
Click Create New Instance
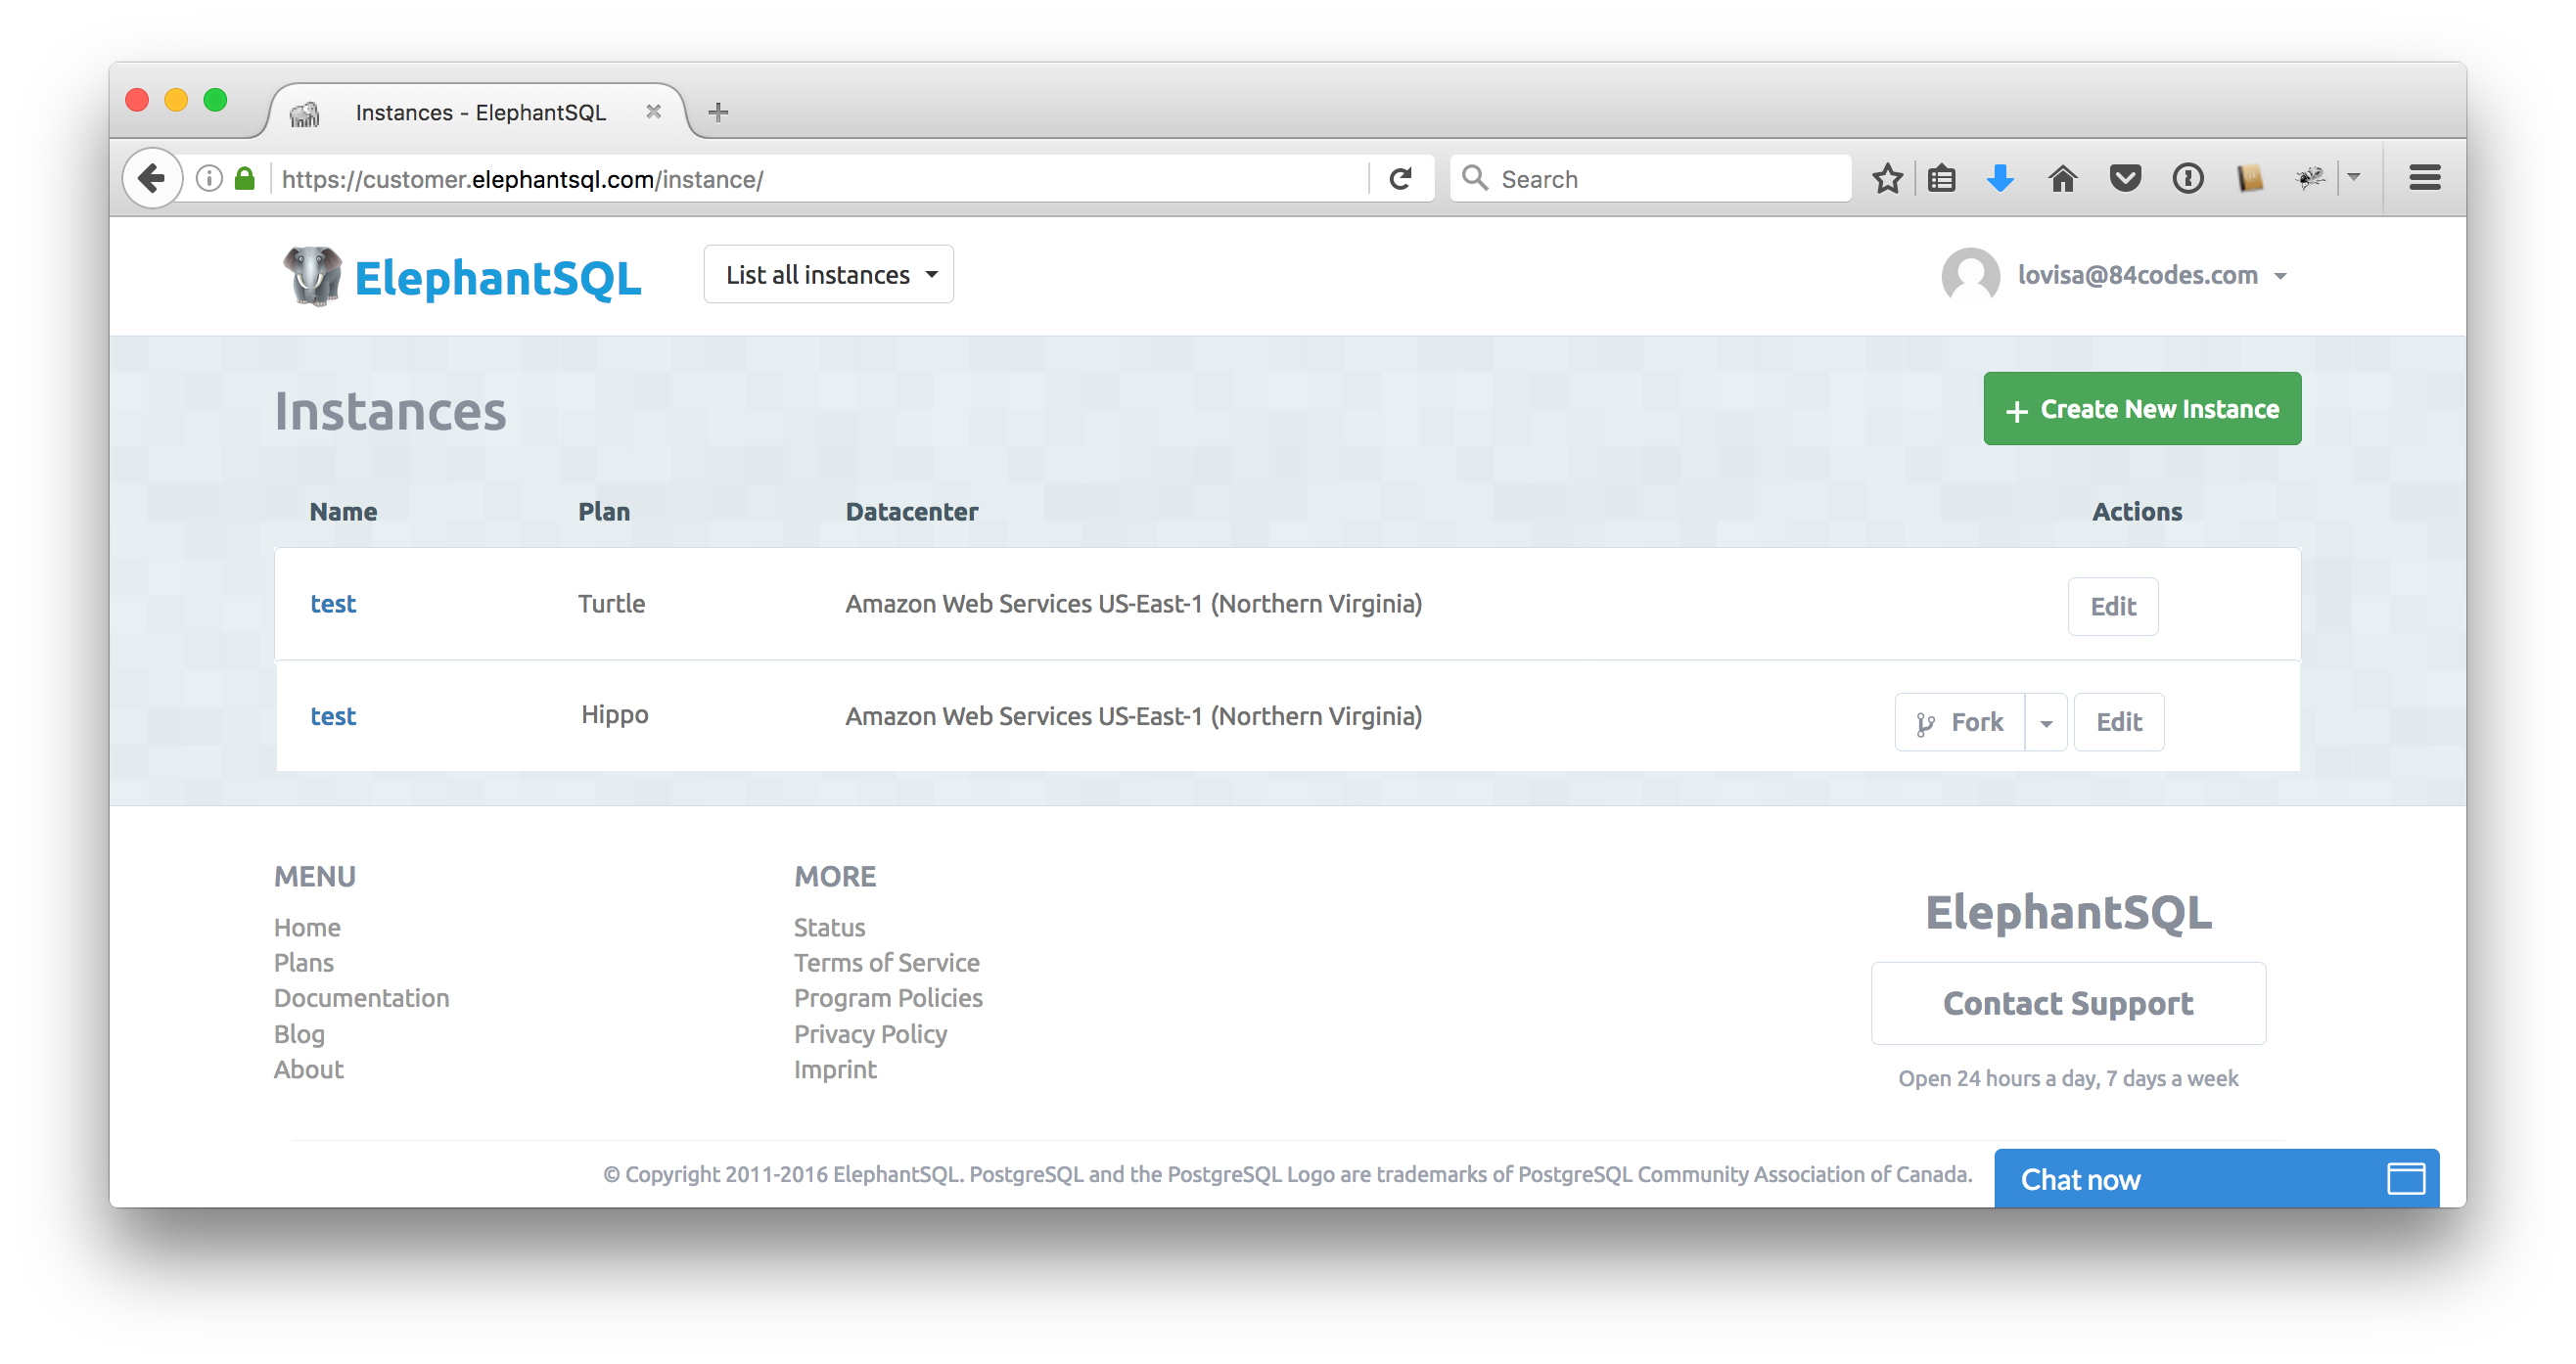coord(2142,408)
